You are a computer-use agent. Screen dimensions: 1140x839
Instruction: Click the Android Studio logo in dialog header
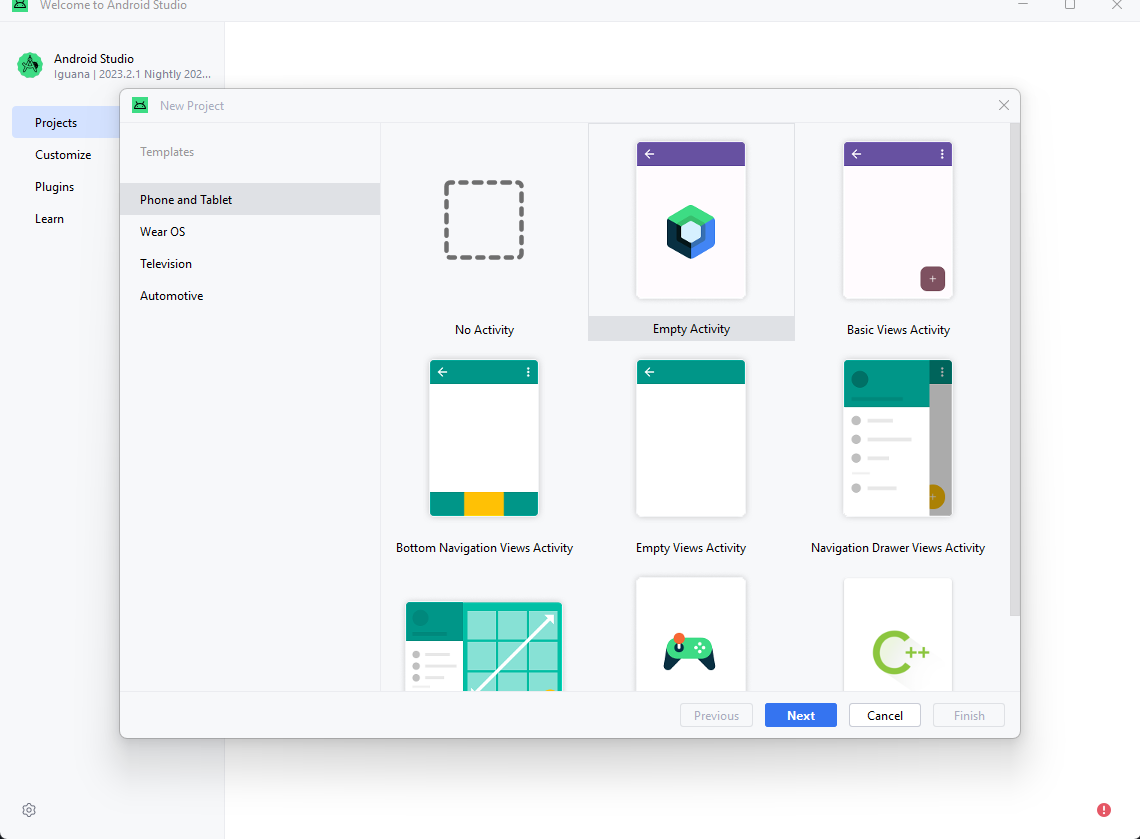point(140,105)
